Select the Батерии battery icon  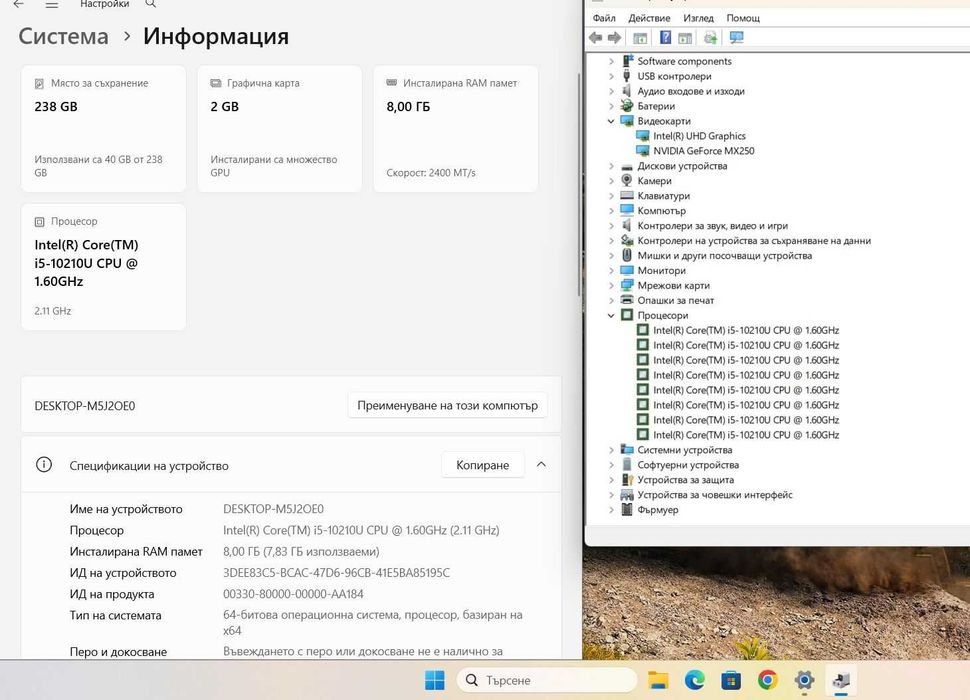627,106
